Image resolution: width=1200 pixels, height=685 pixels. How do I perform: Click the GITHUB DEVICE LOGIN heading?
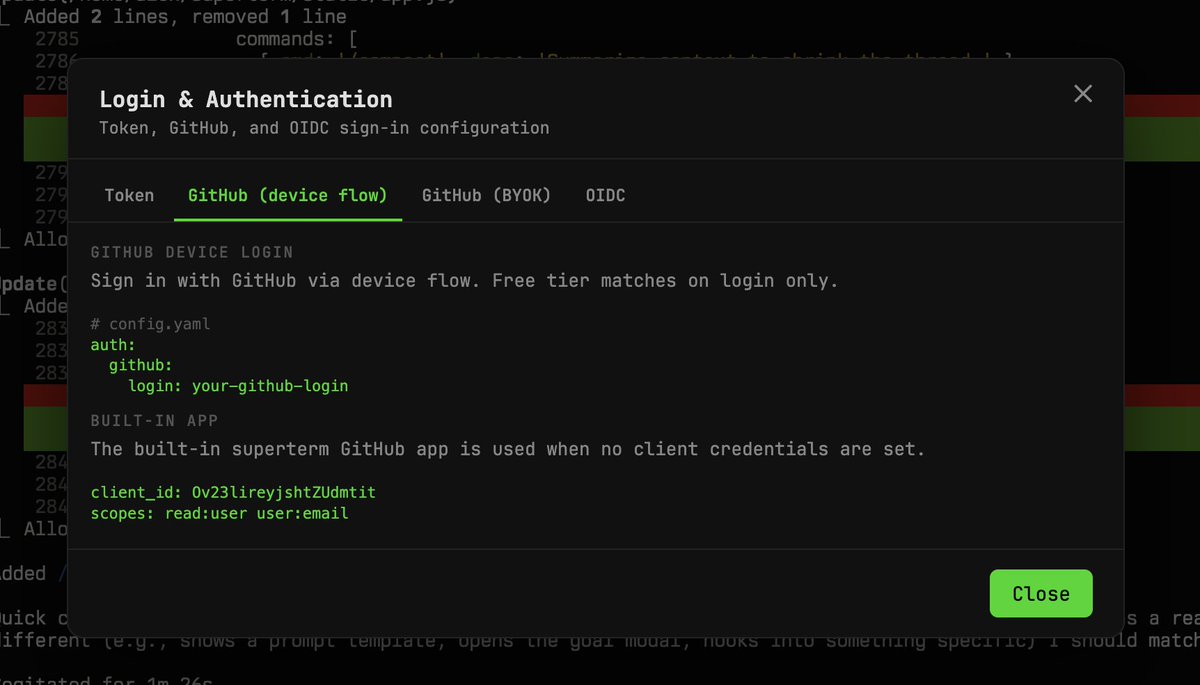pyautogui.click(x=192, y=252)
